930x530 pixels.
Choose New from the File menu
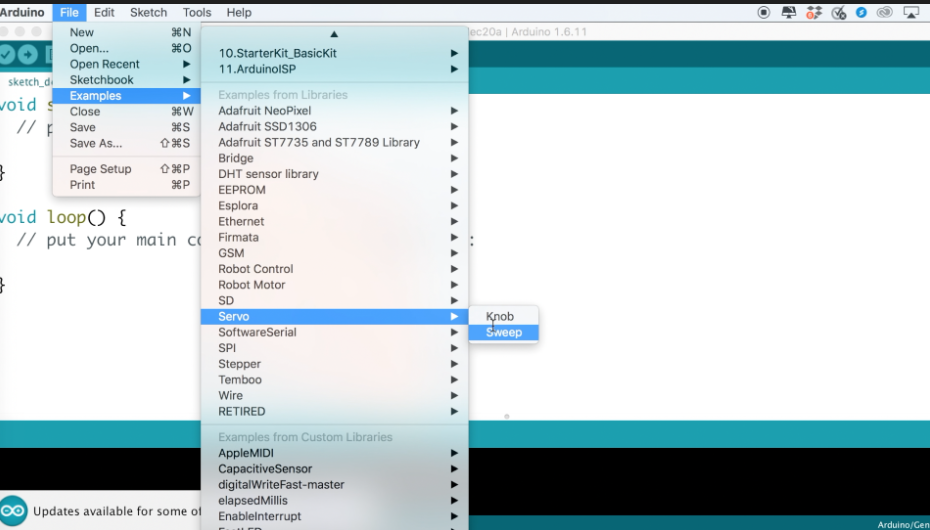(126, 33)
